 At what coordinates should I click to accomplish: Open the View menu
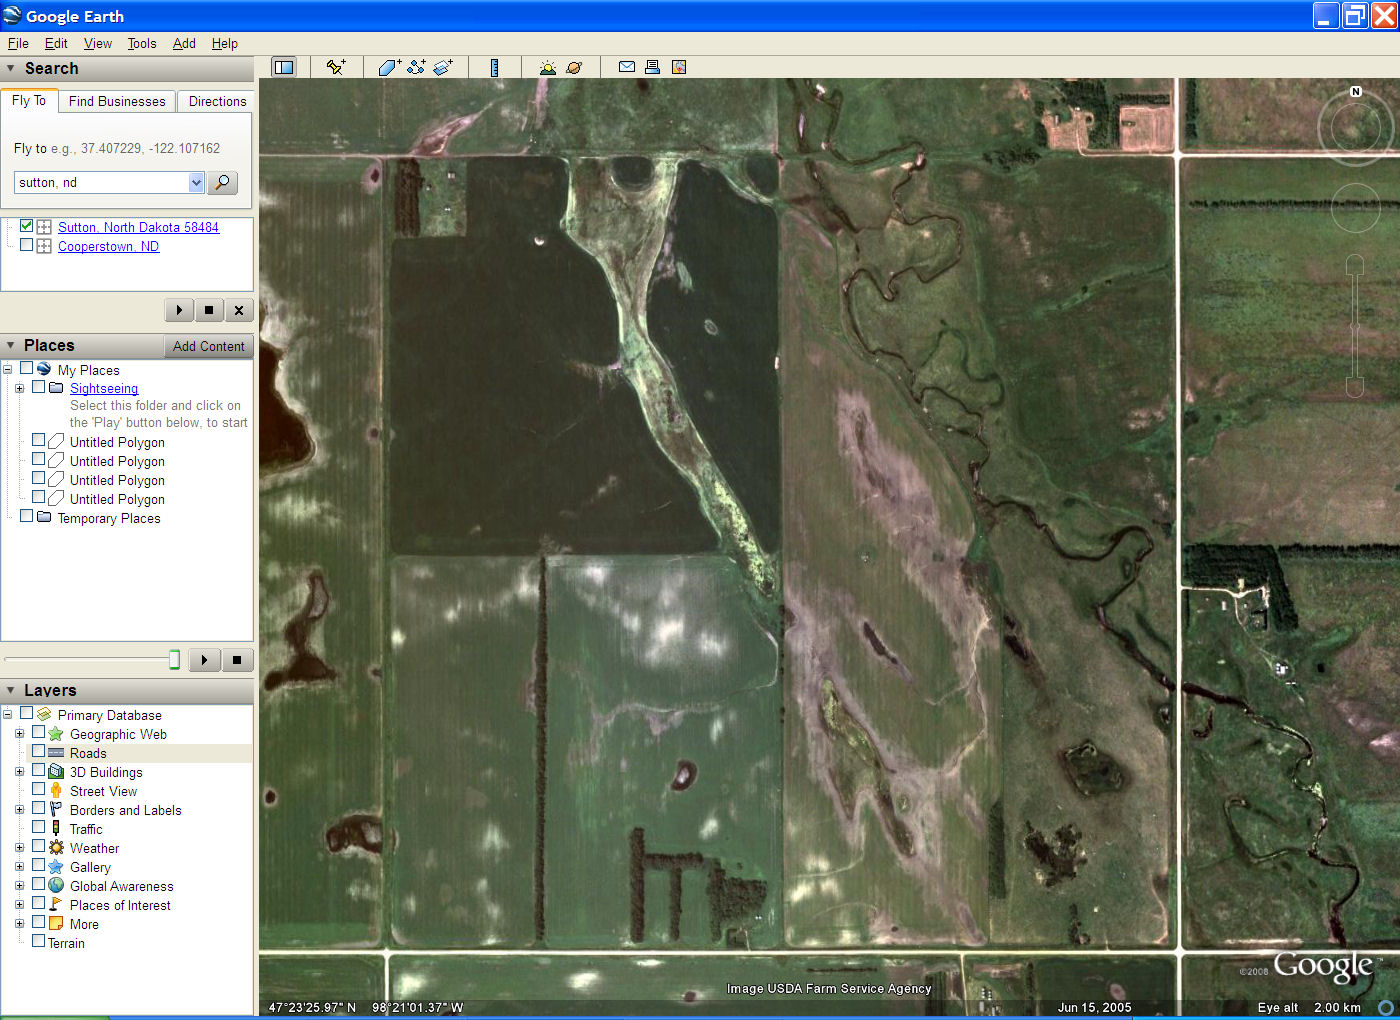(98, 43)
